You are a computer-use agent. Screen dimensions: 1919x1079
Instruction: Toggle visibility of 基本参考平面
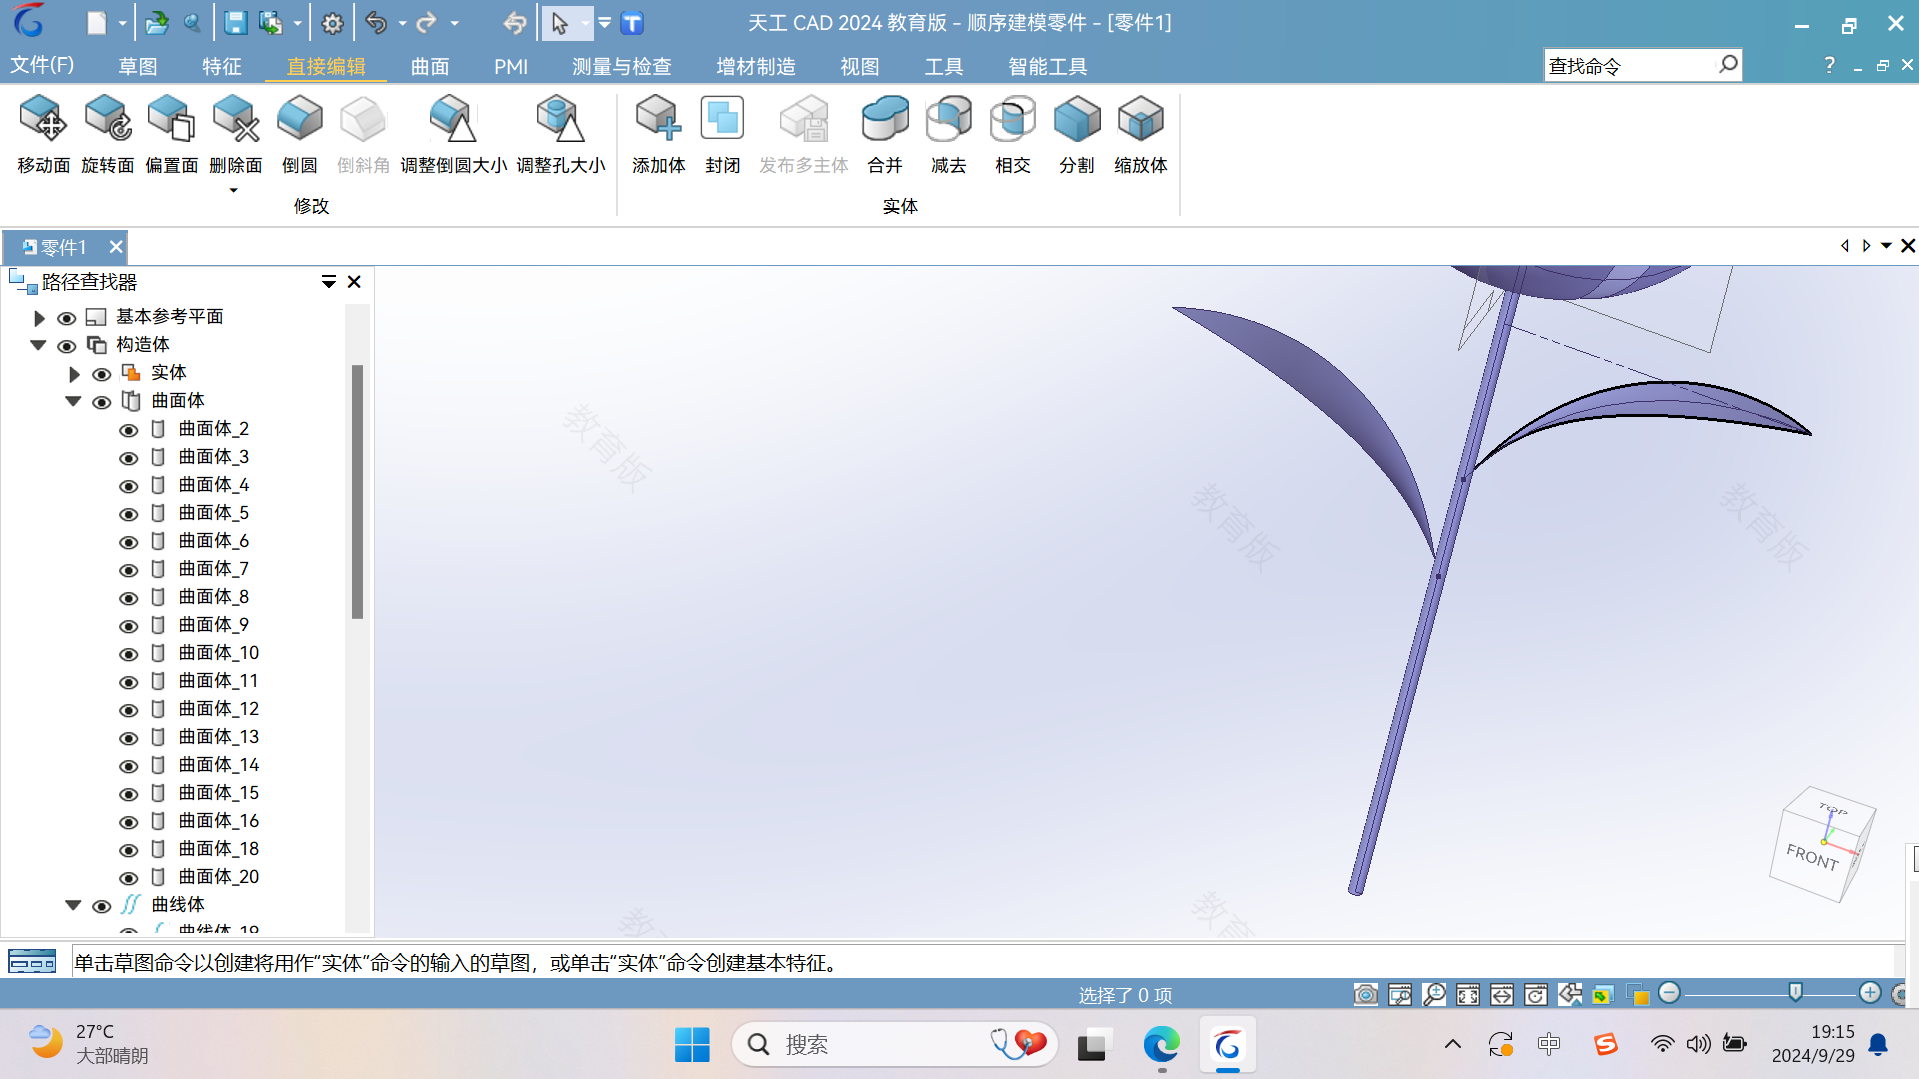pos(66,318)
